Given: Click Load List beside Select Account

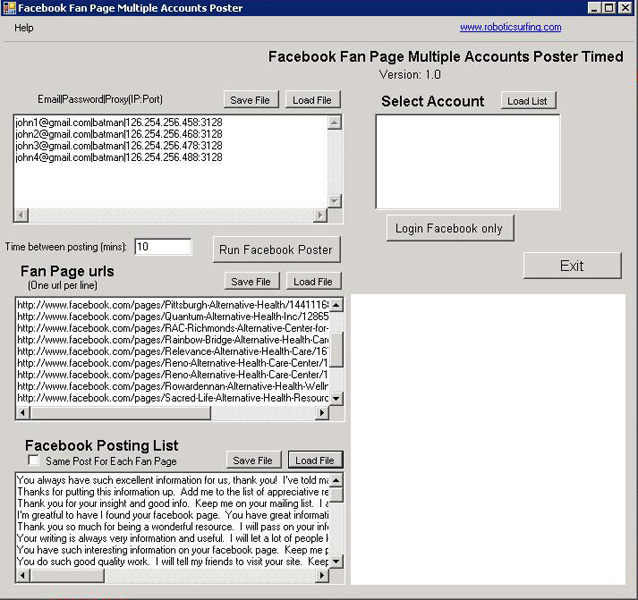Looking at the screenshot, I should [x=528, y=100].
